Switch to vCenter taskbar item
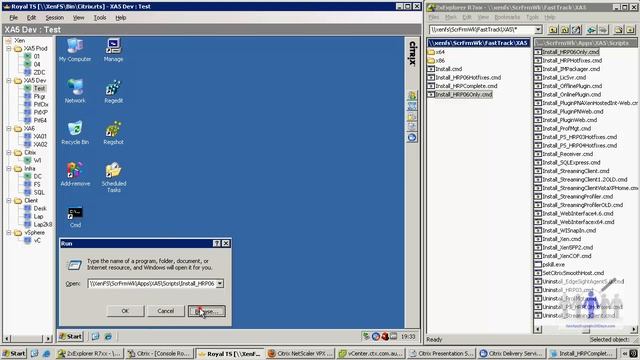 371,353
